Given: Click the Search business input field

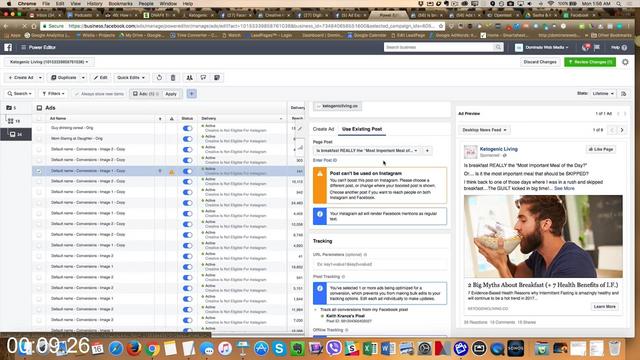Looking at the screenshot, I should point(439,47).
